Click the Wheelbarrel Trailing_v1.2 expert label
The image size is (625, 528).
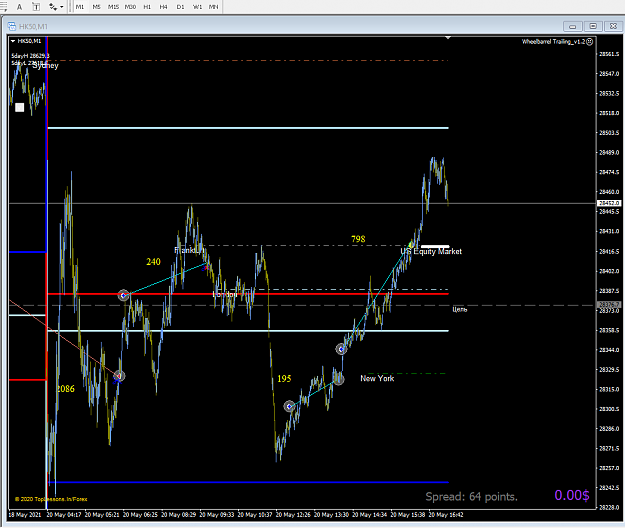(x=554, y=41)
